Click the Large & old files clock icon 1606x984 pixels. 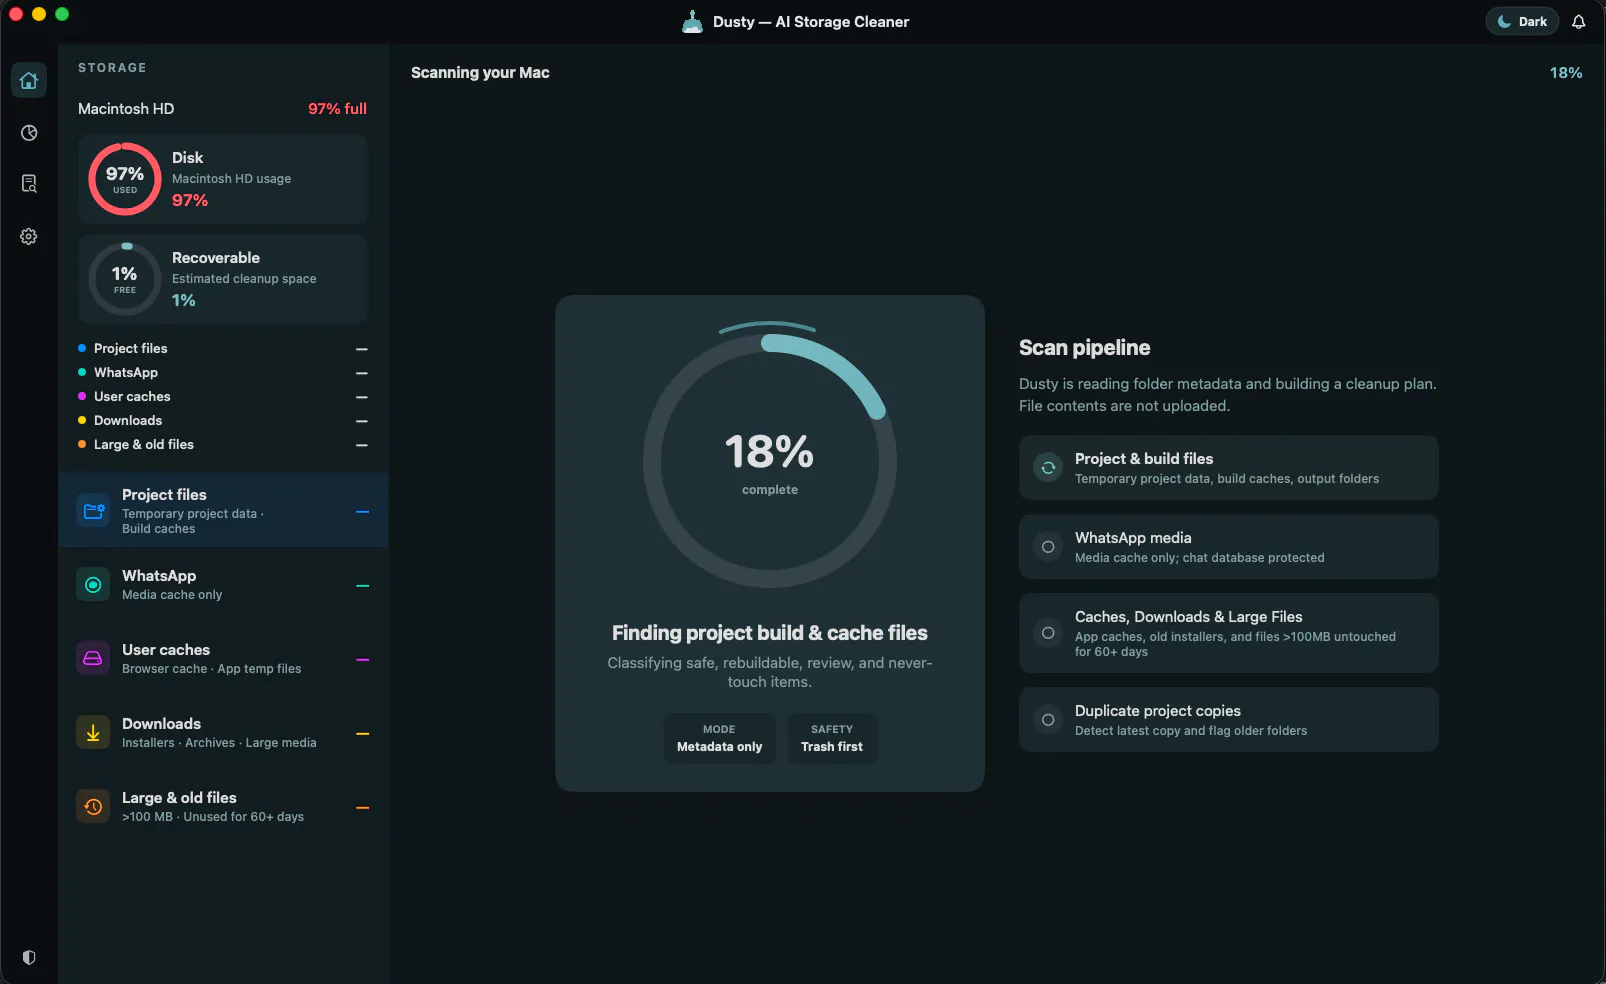93,807
